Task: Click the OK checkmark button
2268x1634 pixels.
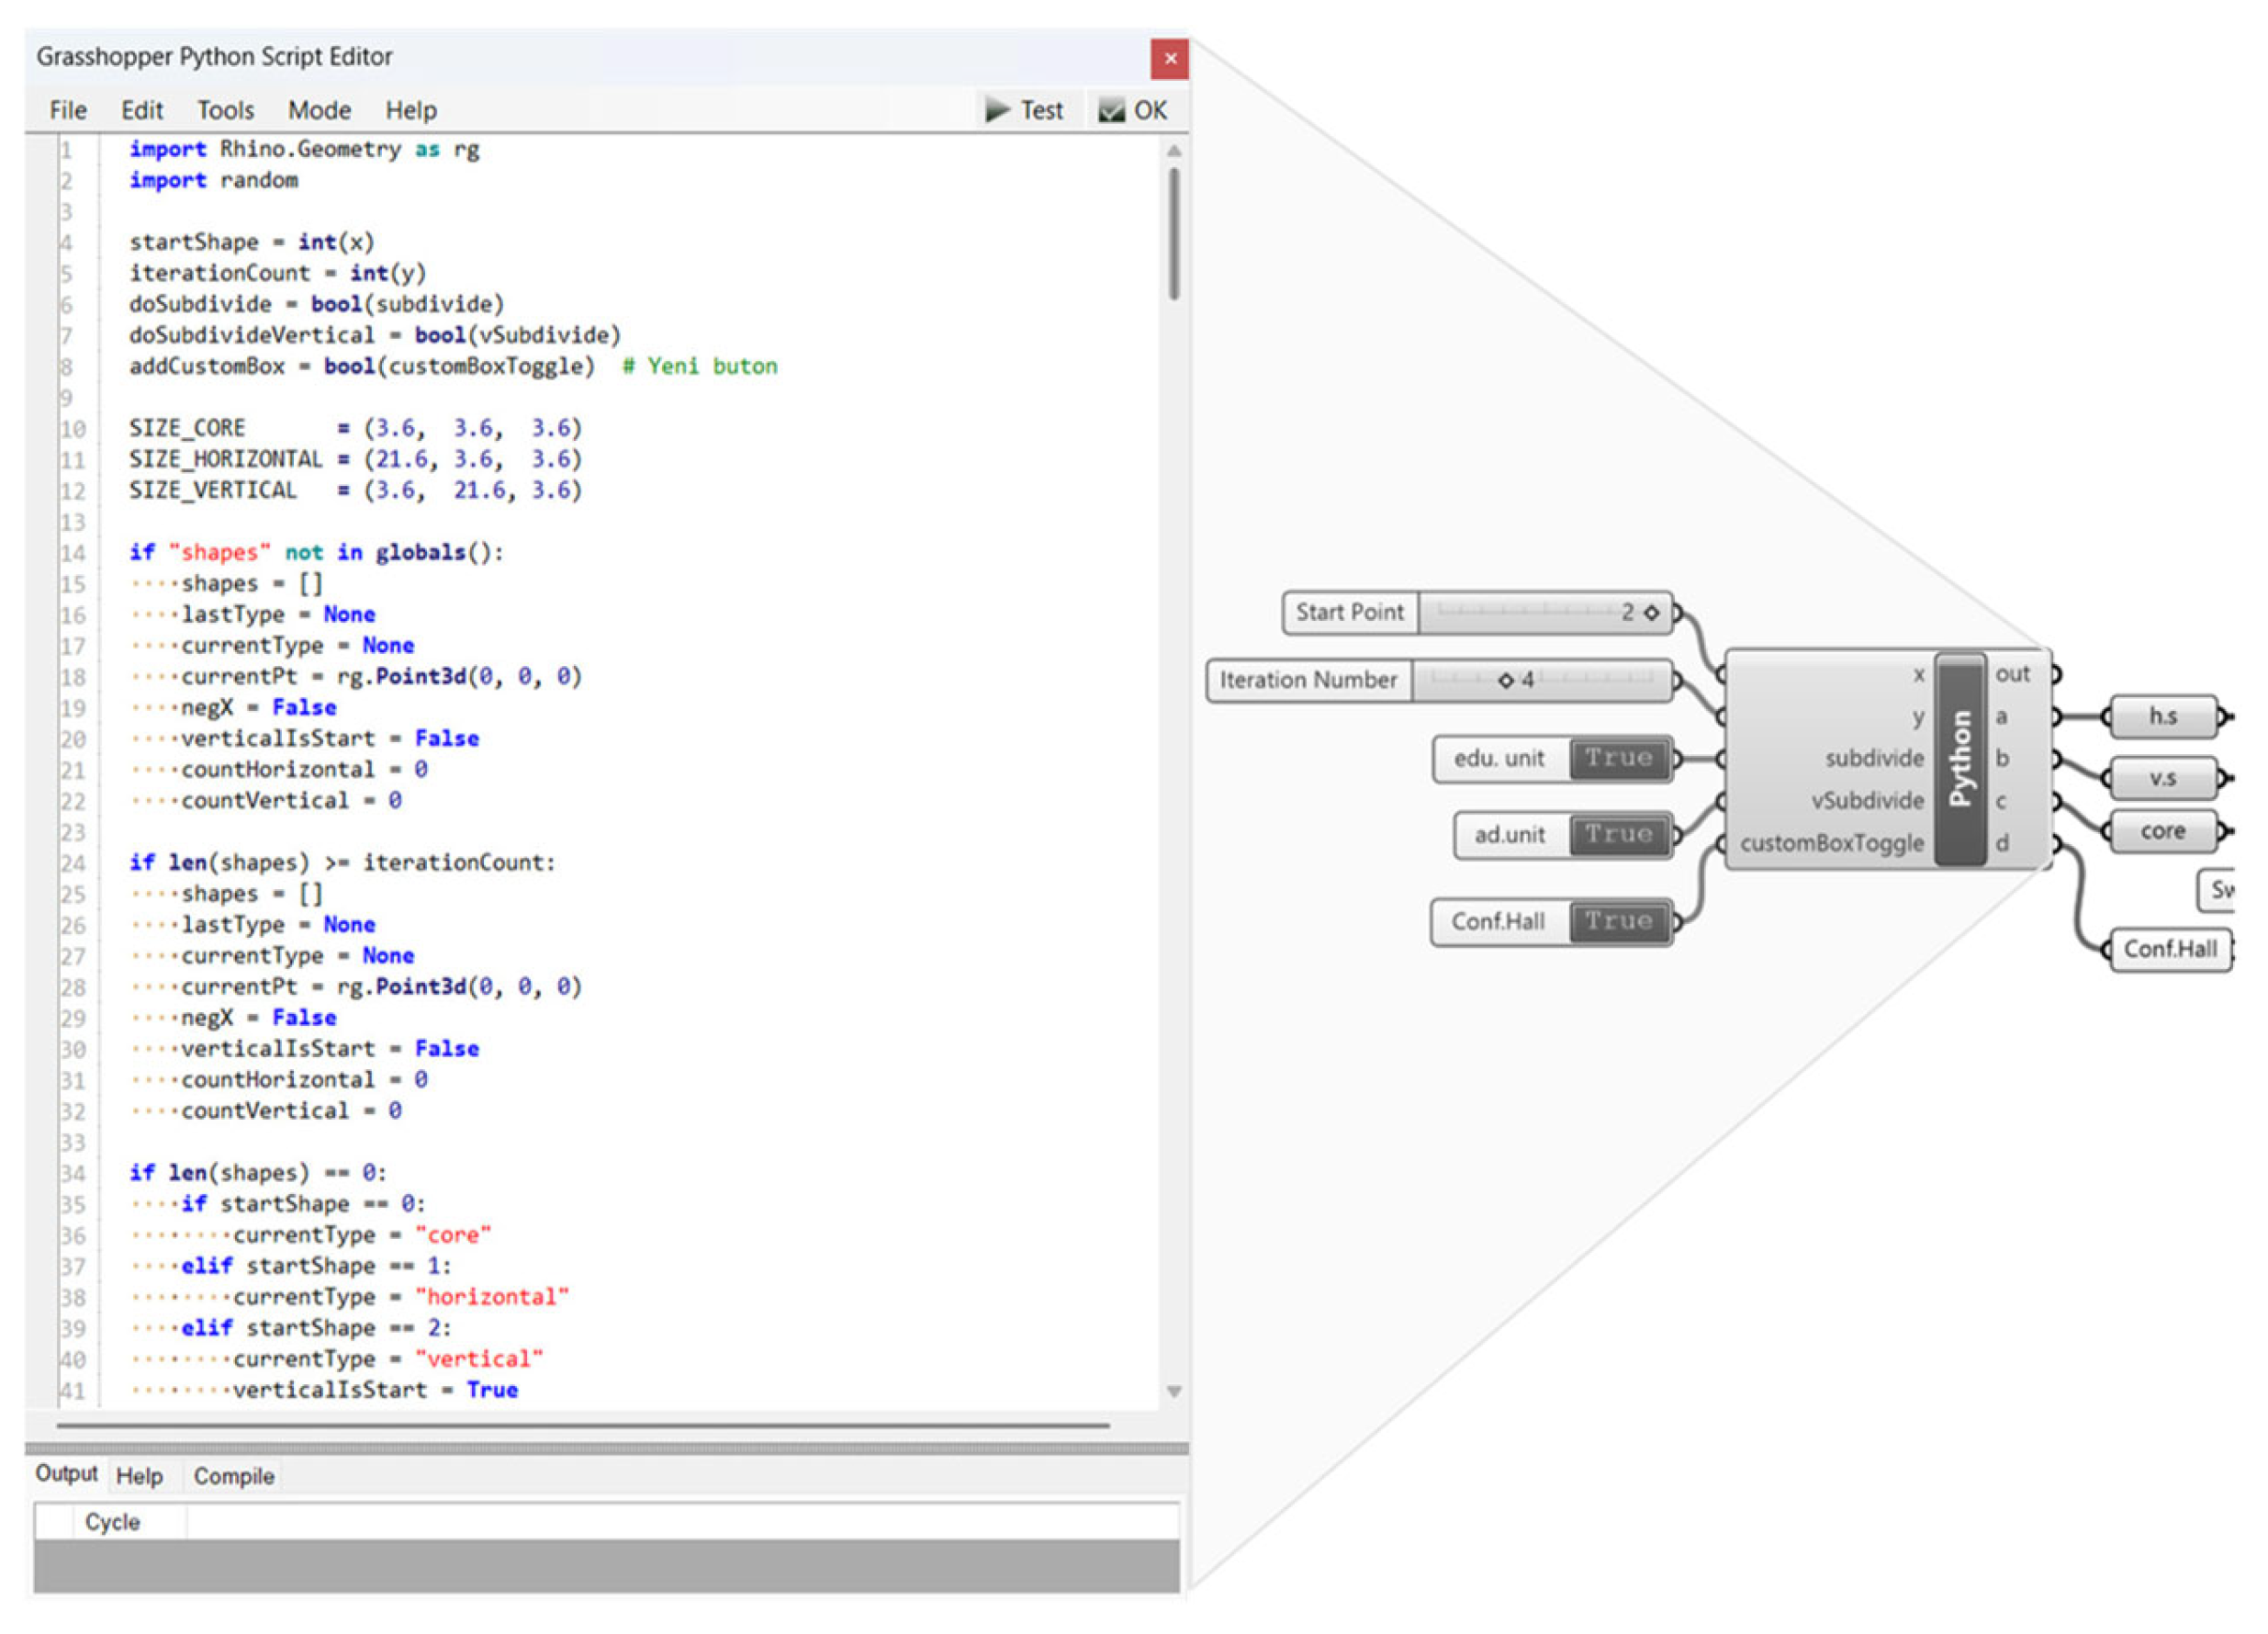Action: click(1134, 110)
